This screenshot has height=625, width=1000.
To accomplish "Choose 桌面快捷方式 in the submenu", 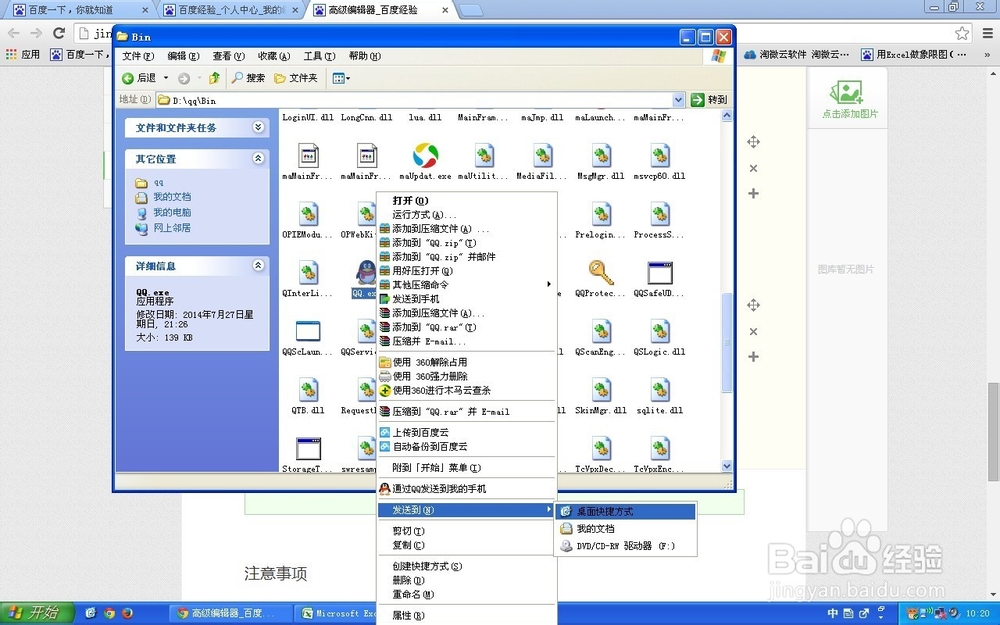I will point(626,511).
